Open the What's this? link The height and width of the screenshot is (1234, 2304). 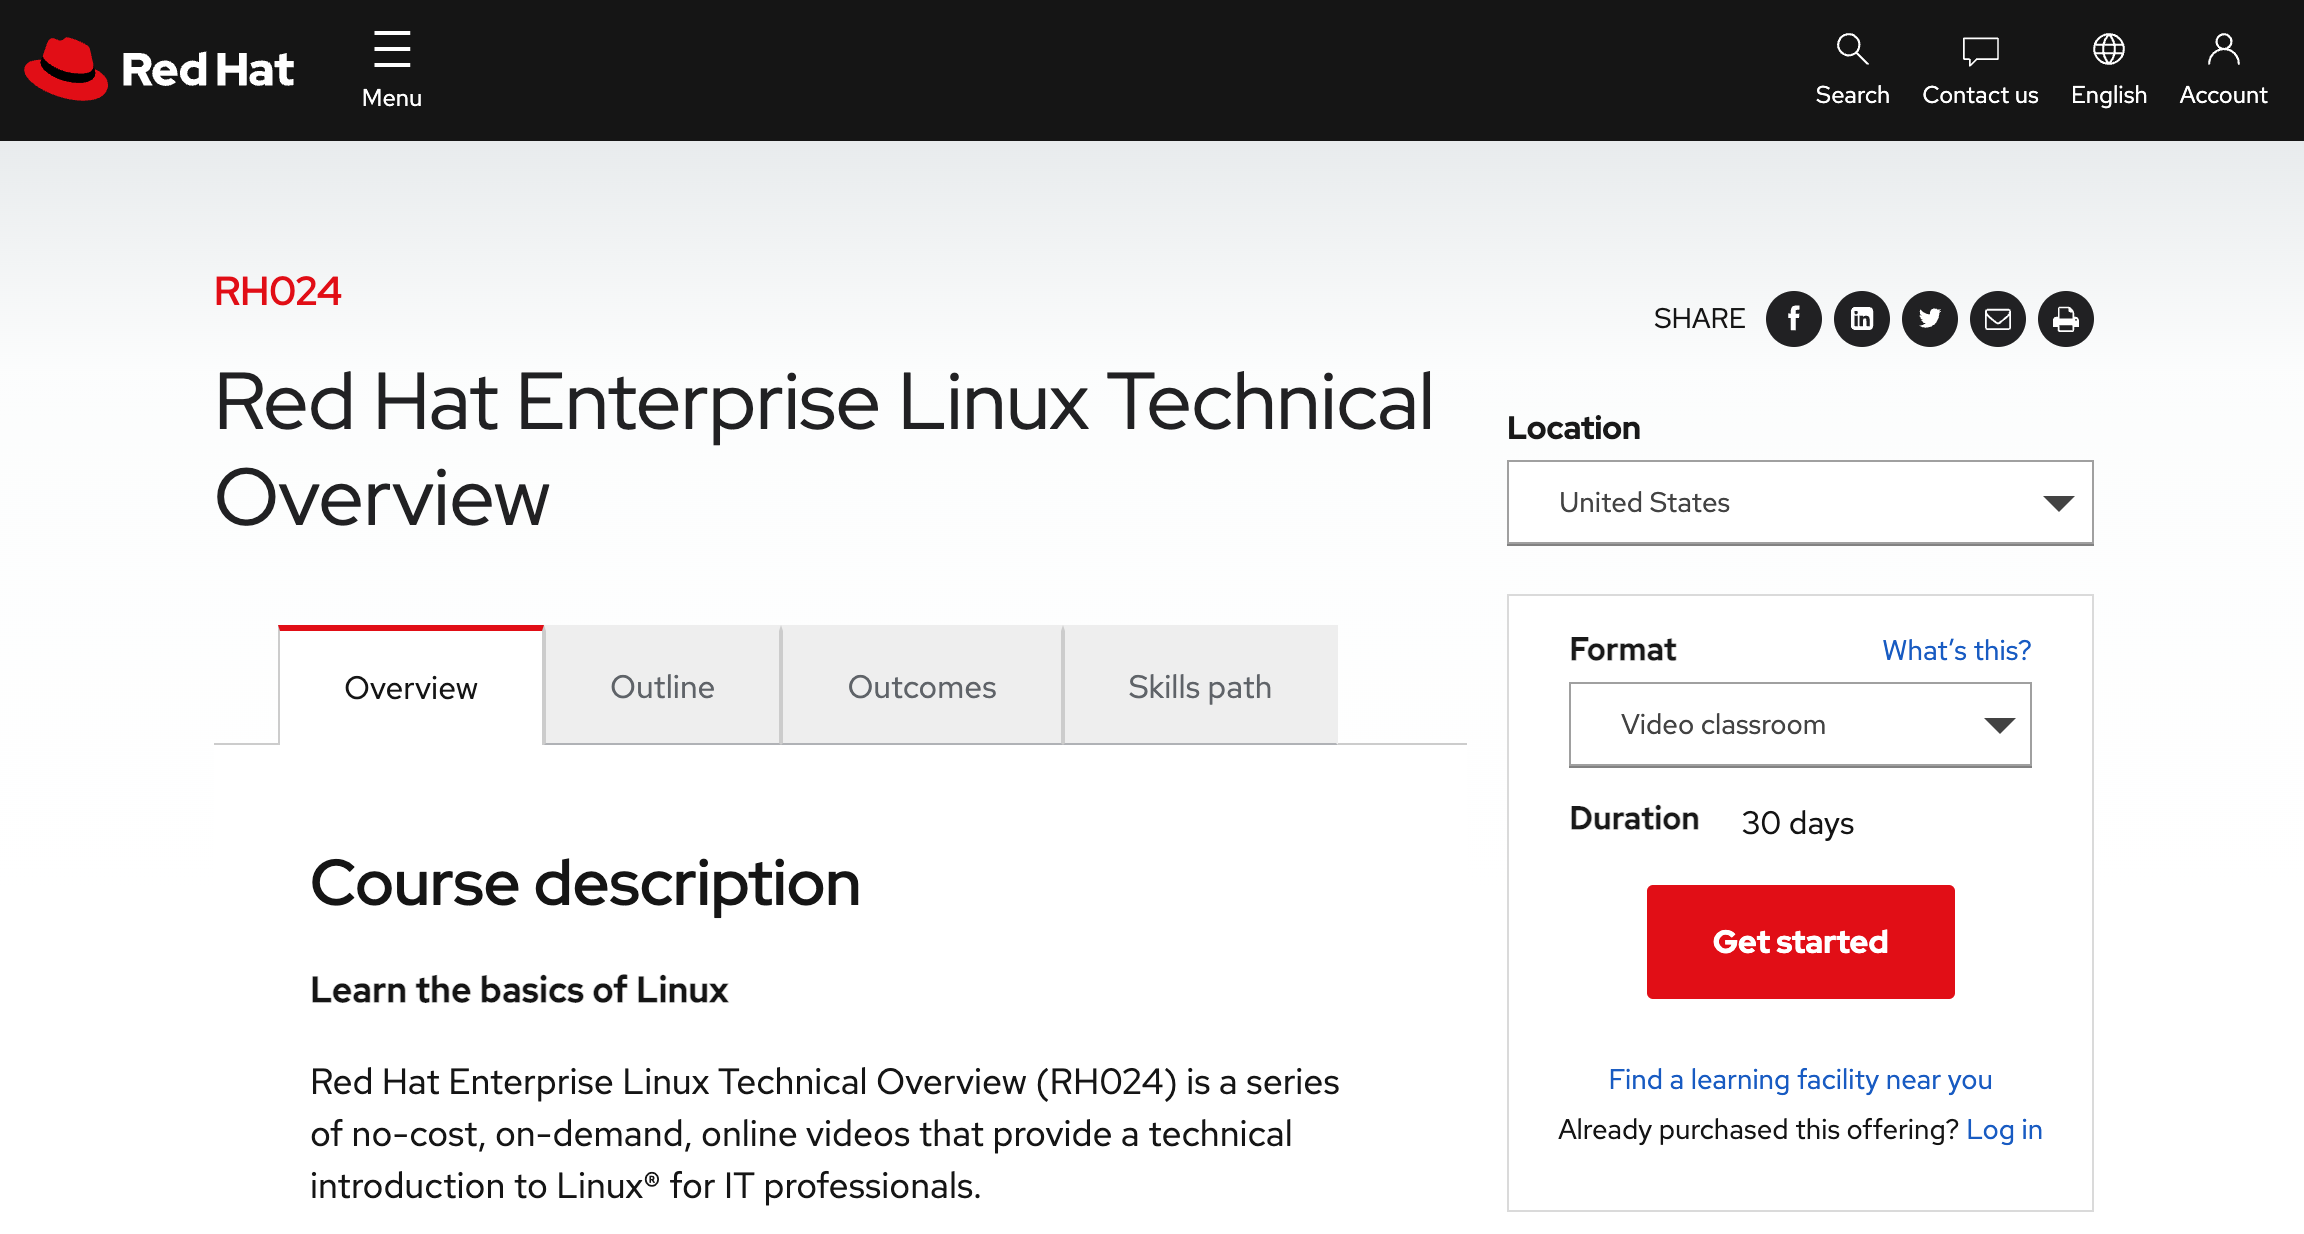tap(1956, 650)
